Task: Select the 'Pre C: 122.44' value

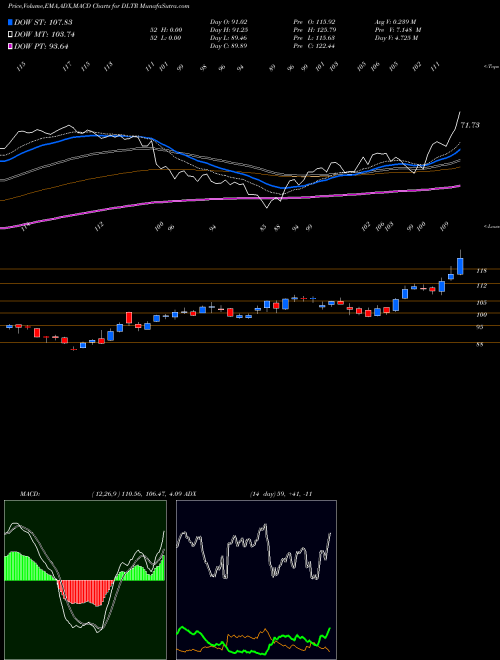Action: pos(314,46)
